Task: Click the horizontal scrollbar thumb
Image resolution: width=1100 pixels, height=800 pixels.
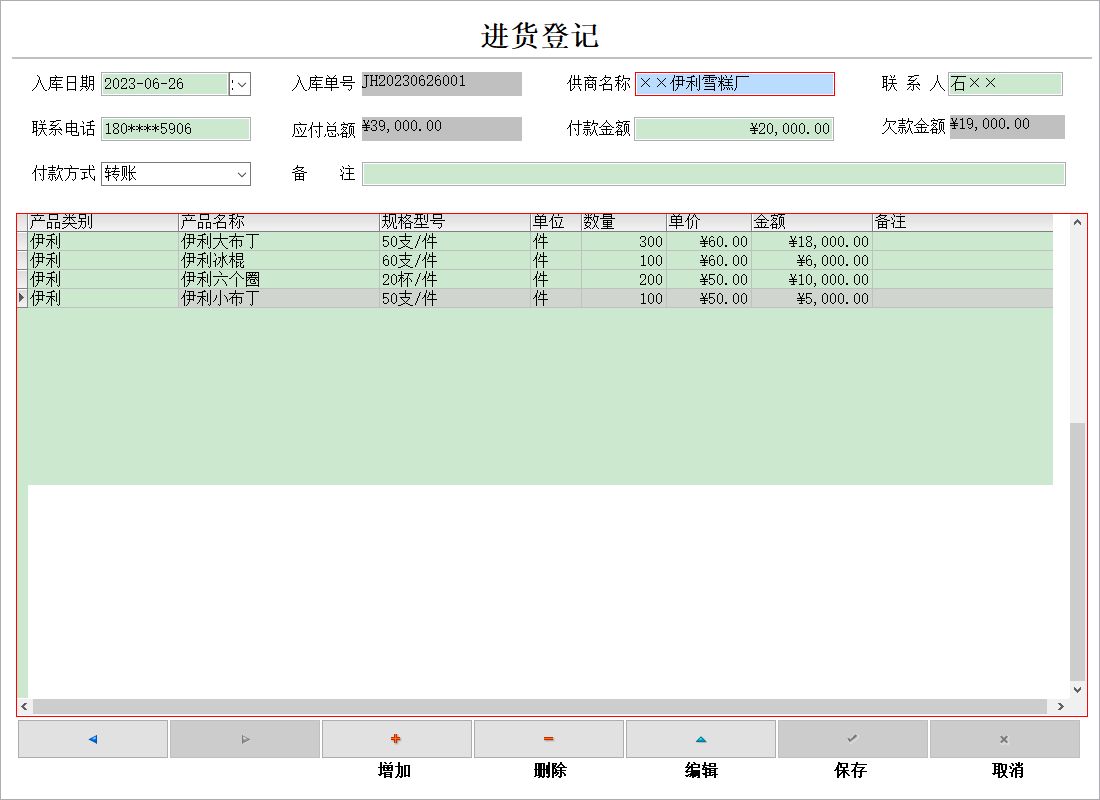Action: pos(539,707)
